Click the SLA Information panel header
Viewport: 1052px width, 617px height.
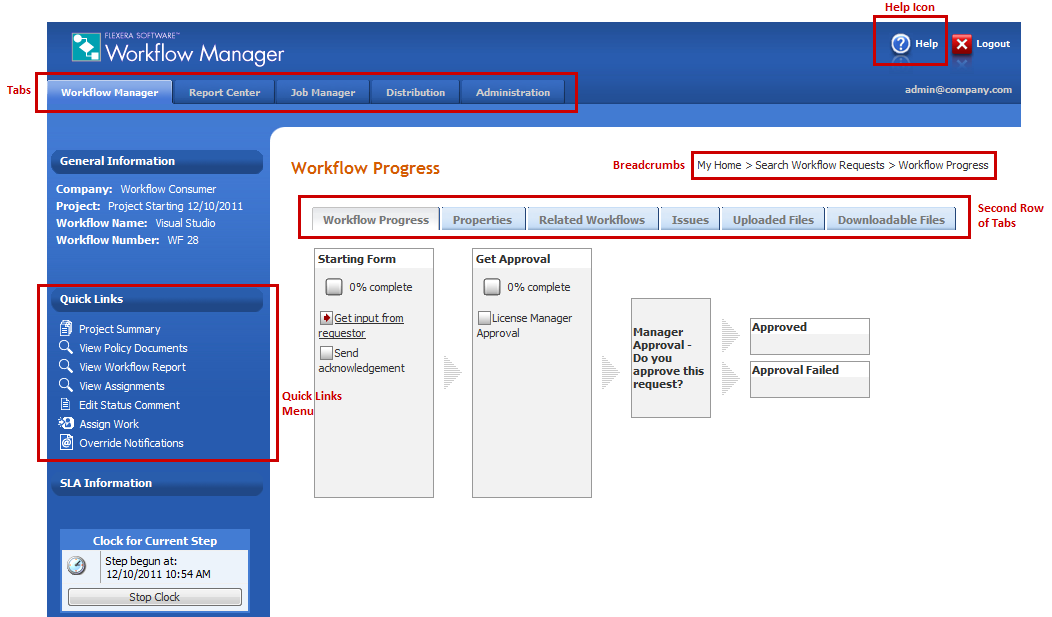(x=157, y=483)
